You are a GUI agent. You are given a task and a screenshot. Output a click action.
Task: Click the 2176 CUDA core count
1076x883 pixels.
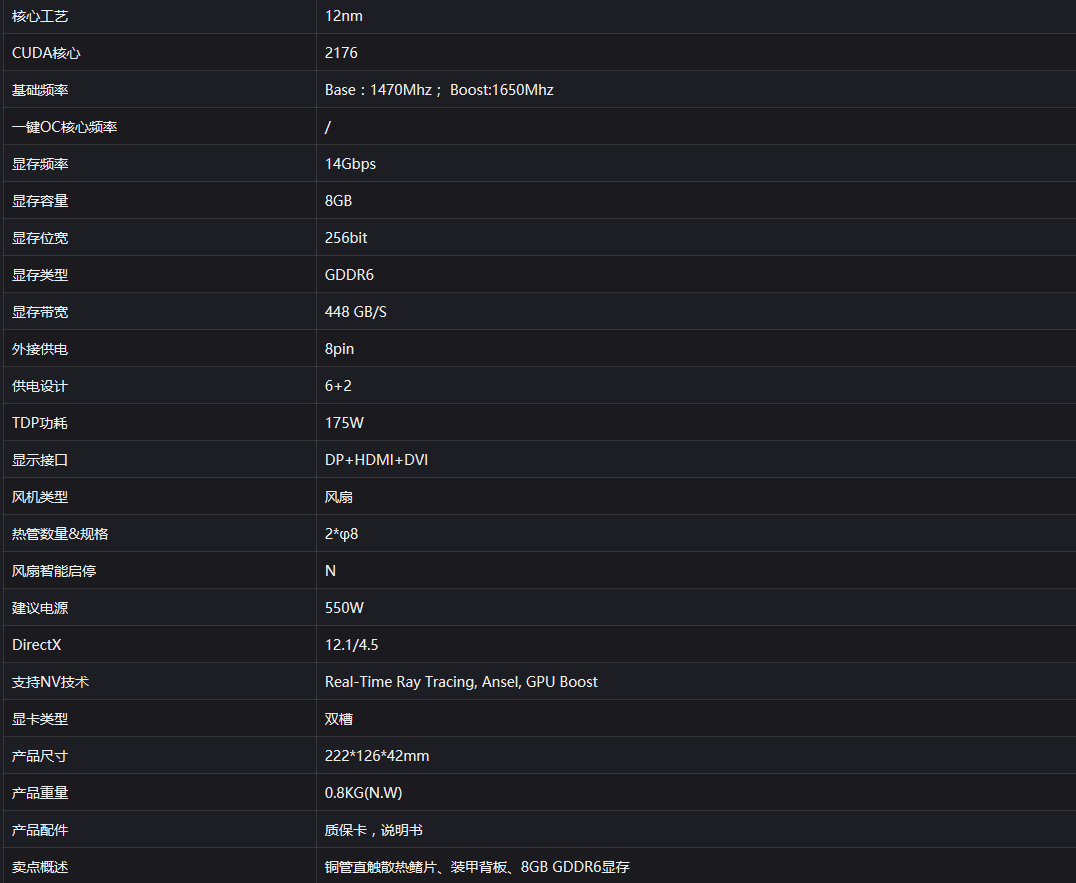point(341,53)
